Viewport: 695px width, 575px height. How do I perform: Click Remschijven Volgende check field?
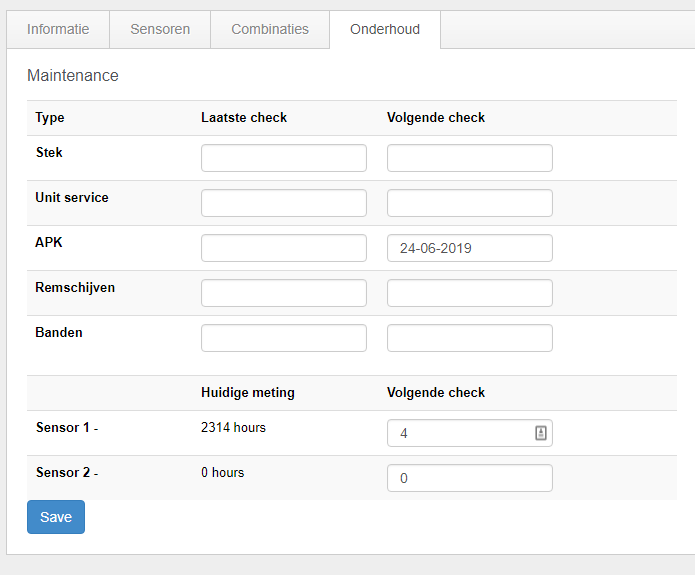(469, 293)
